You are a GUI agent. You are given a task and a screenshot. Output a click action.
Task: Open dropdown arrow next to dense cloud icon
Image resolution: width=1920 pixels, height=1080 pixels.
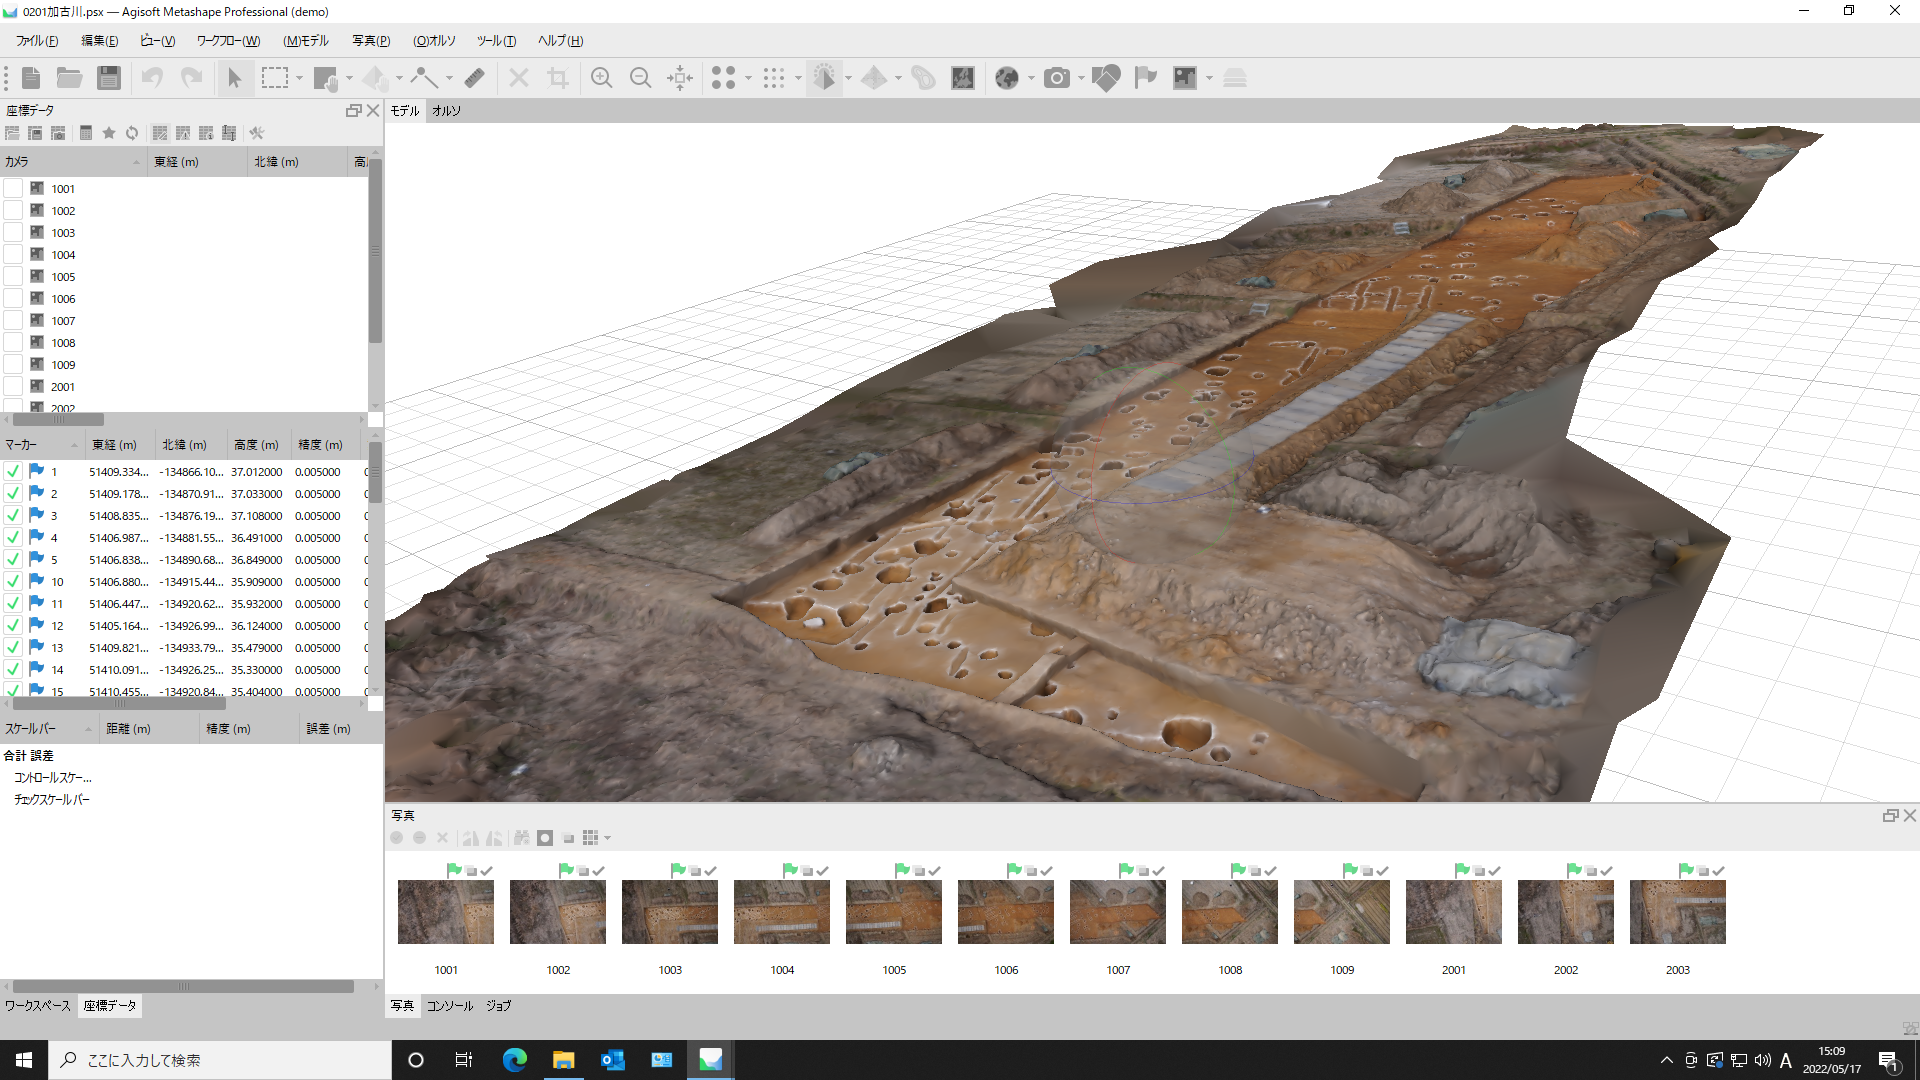(798, 78)
